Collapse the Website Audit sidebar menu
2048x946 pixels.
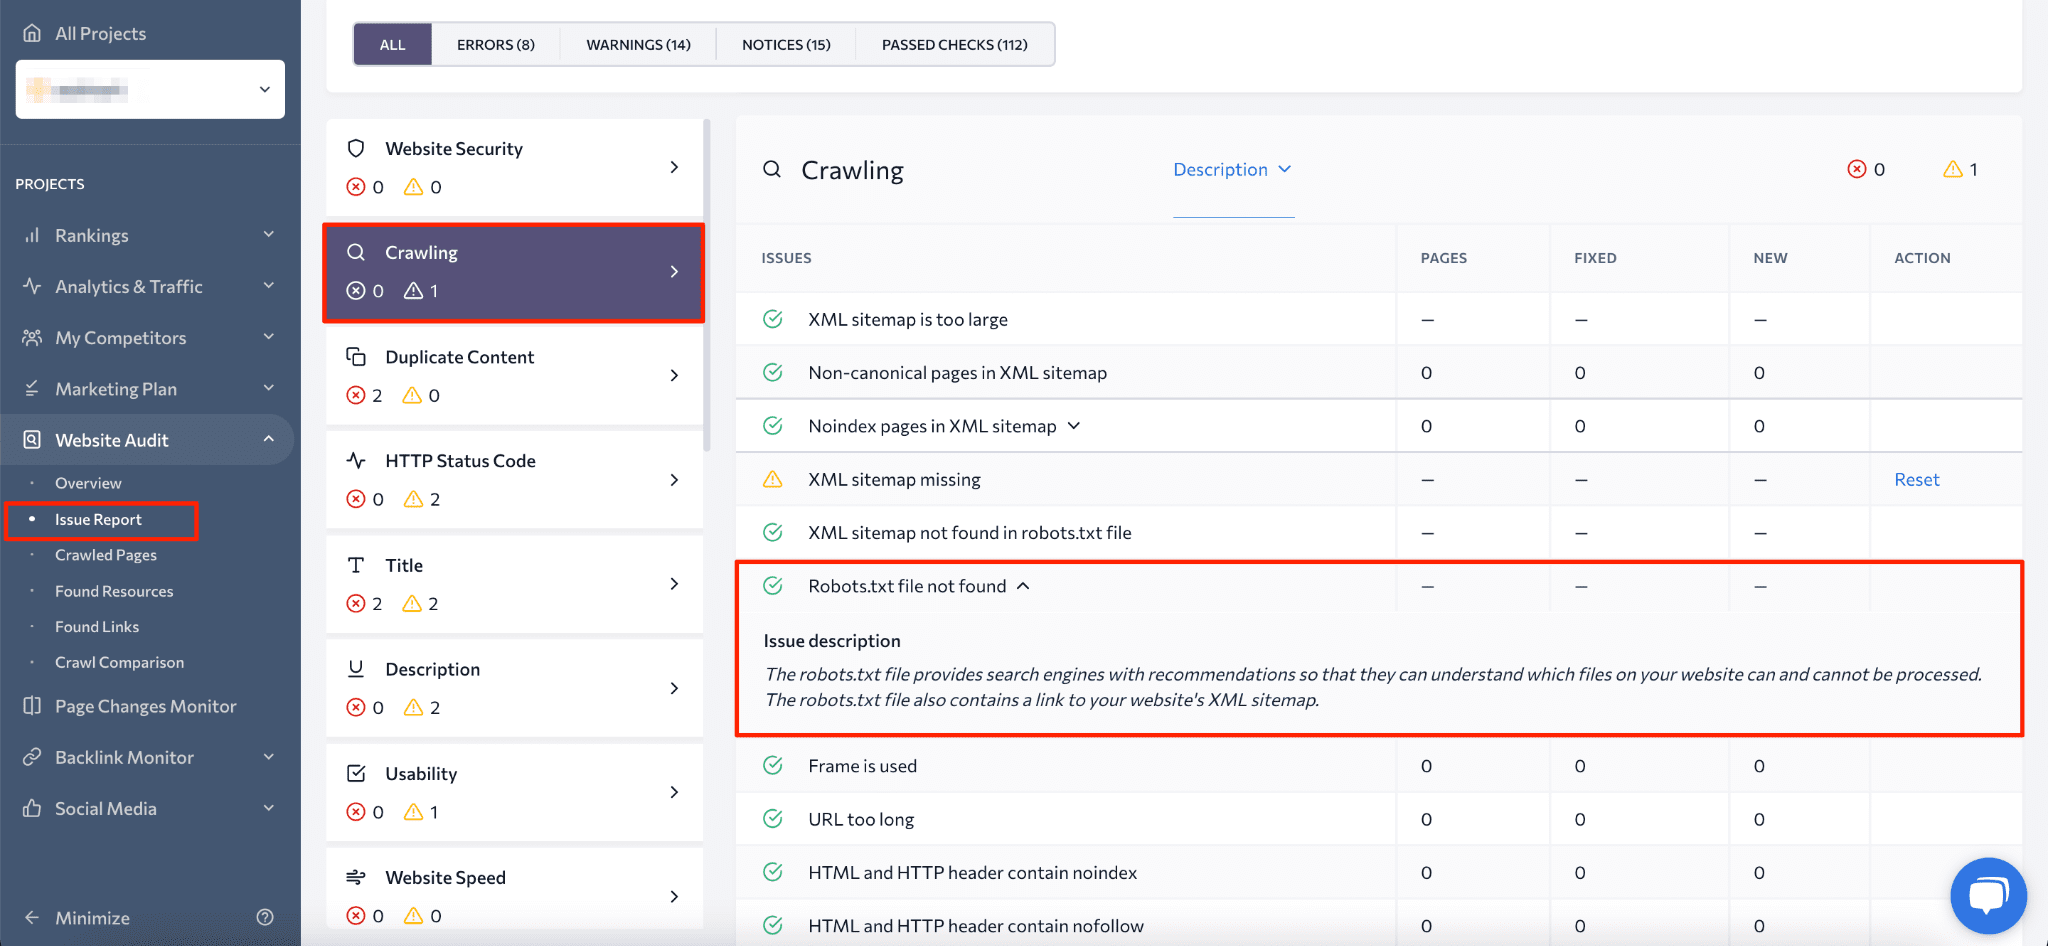pyautogui.click(x=268, y=439)
